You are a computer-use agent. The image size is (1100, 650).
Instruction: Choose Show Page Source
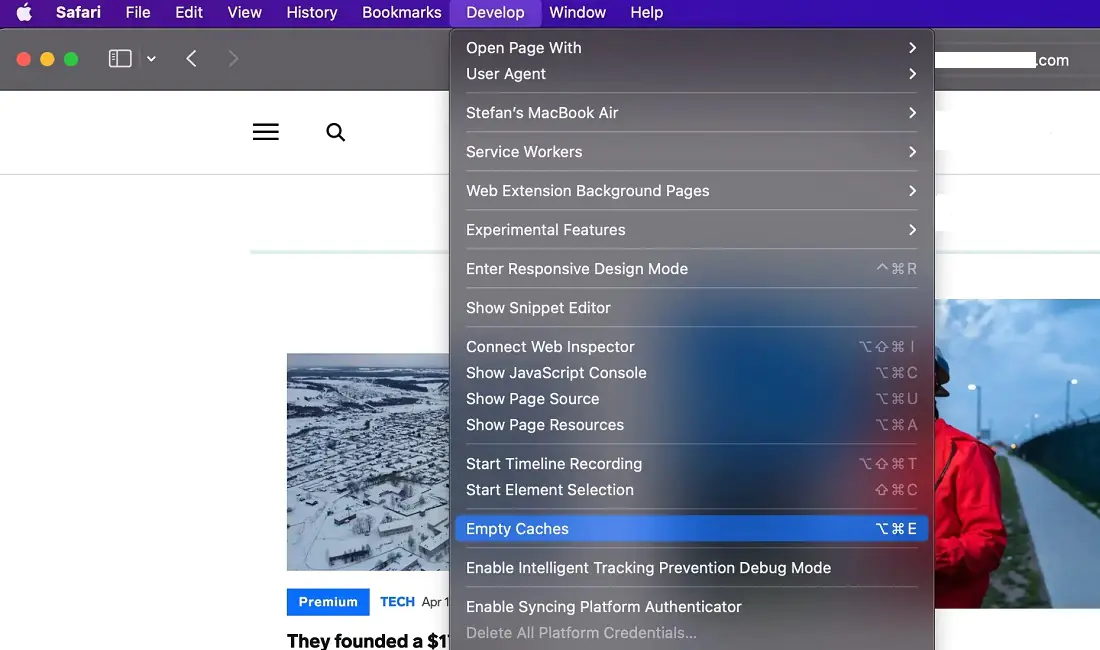pos(691,399)
